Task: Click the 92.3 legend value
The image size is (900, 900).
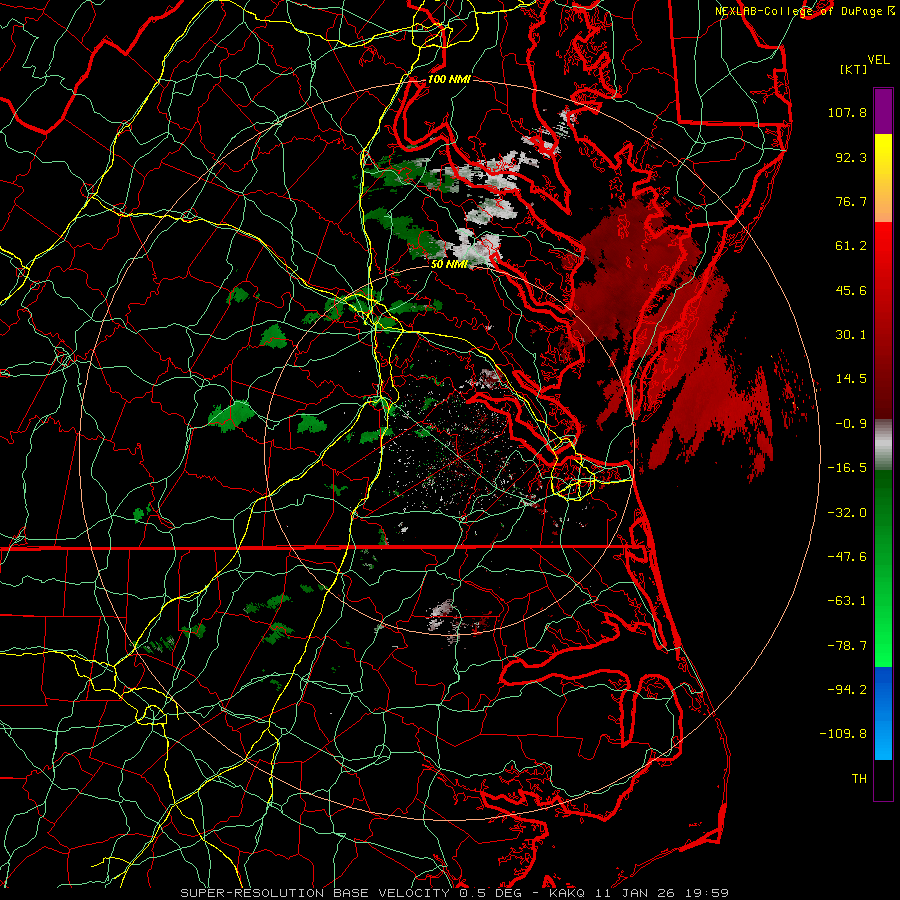Action: click(x=851, y=157)
